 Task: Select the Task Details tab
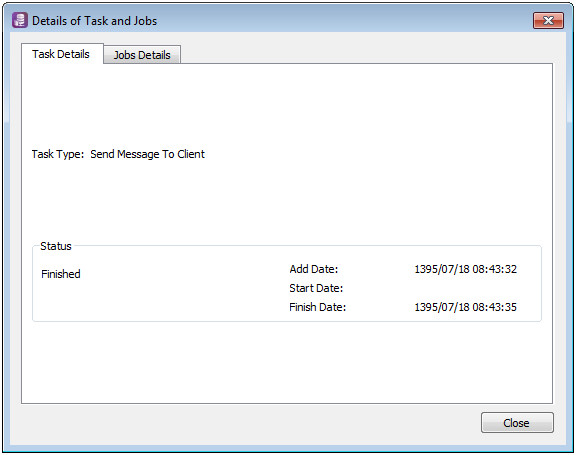click(x=61, y=54)
